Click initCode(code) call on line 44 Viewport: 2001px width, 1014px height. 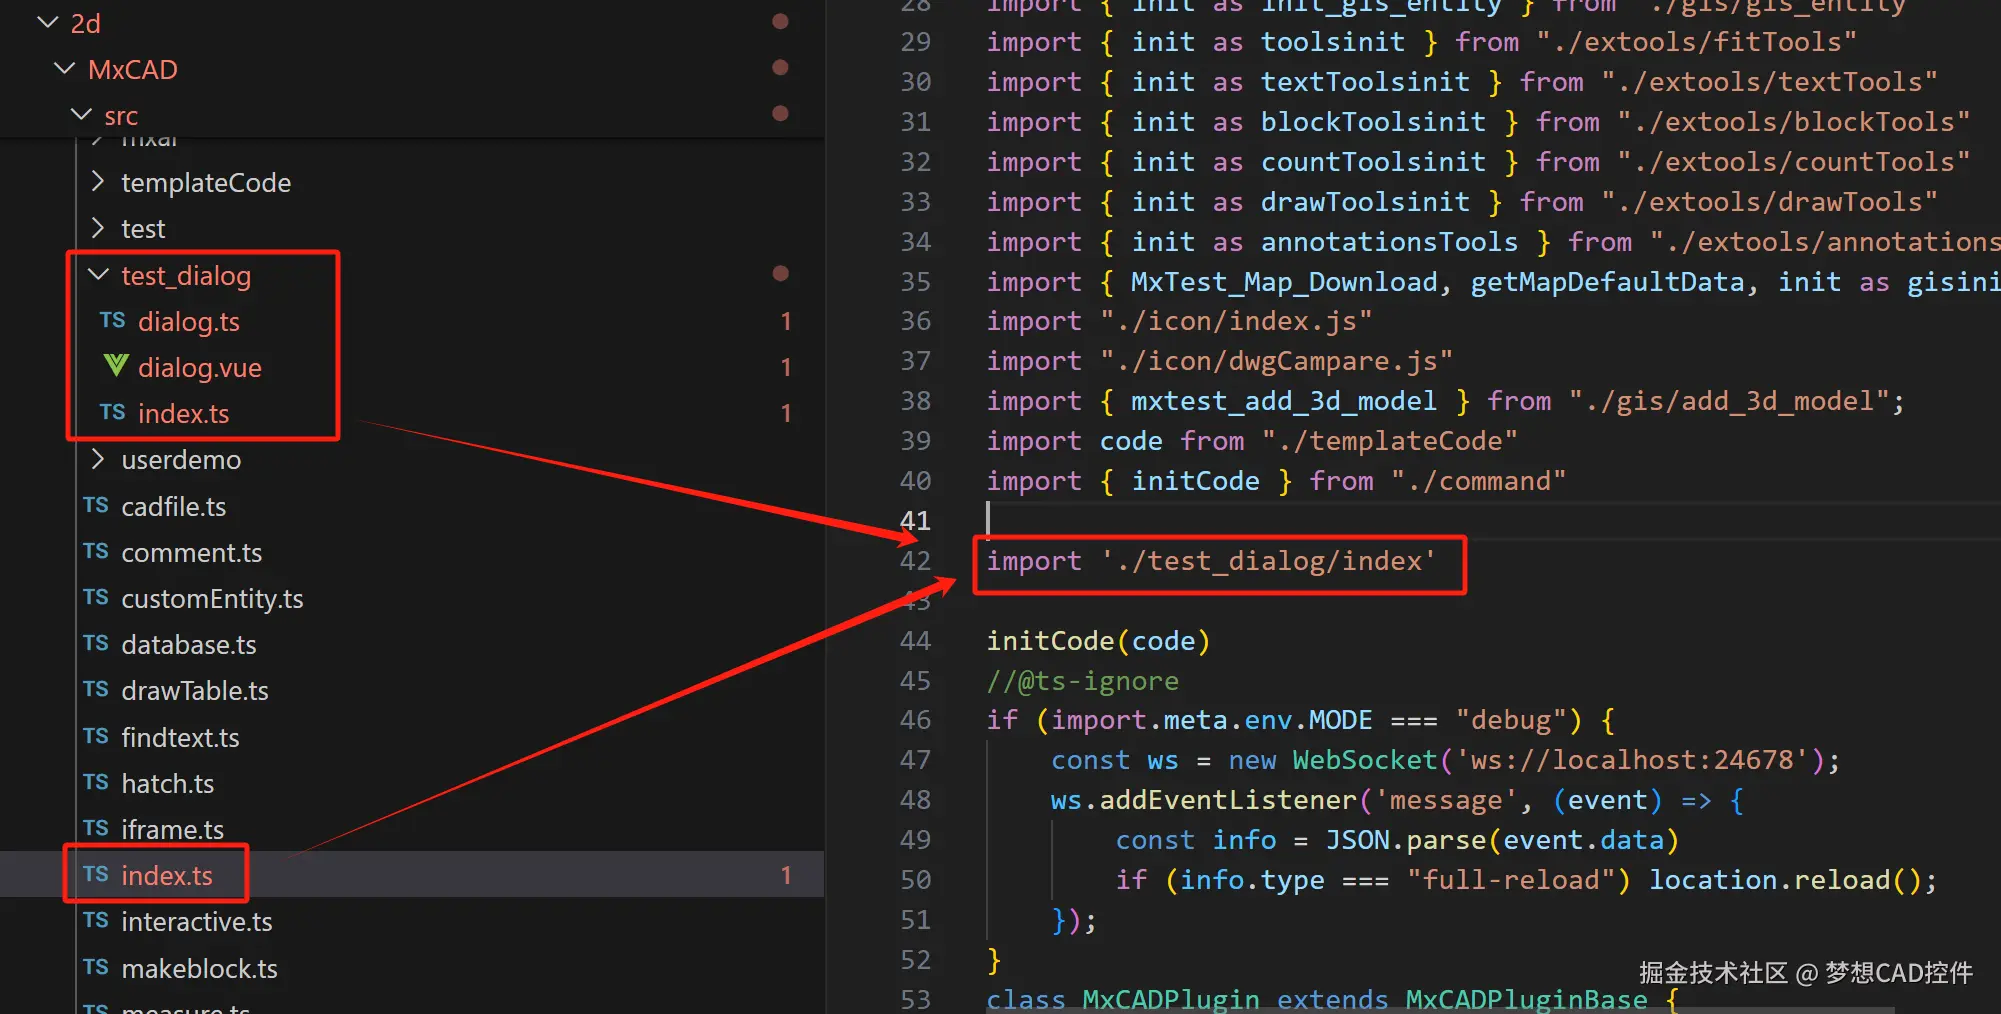tap(1098, 641)
